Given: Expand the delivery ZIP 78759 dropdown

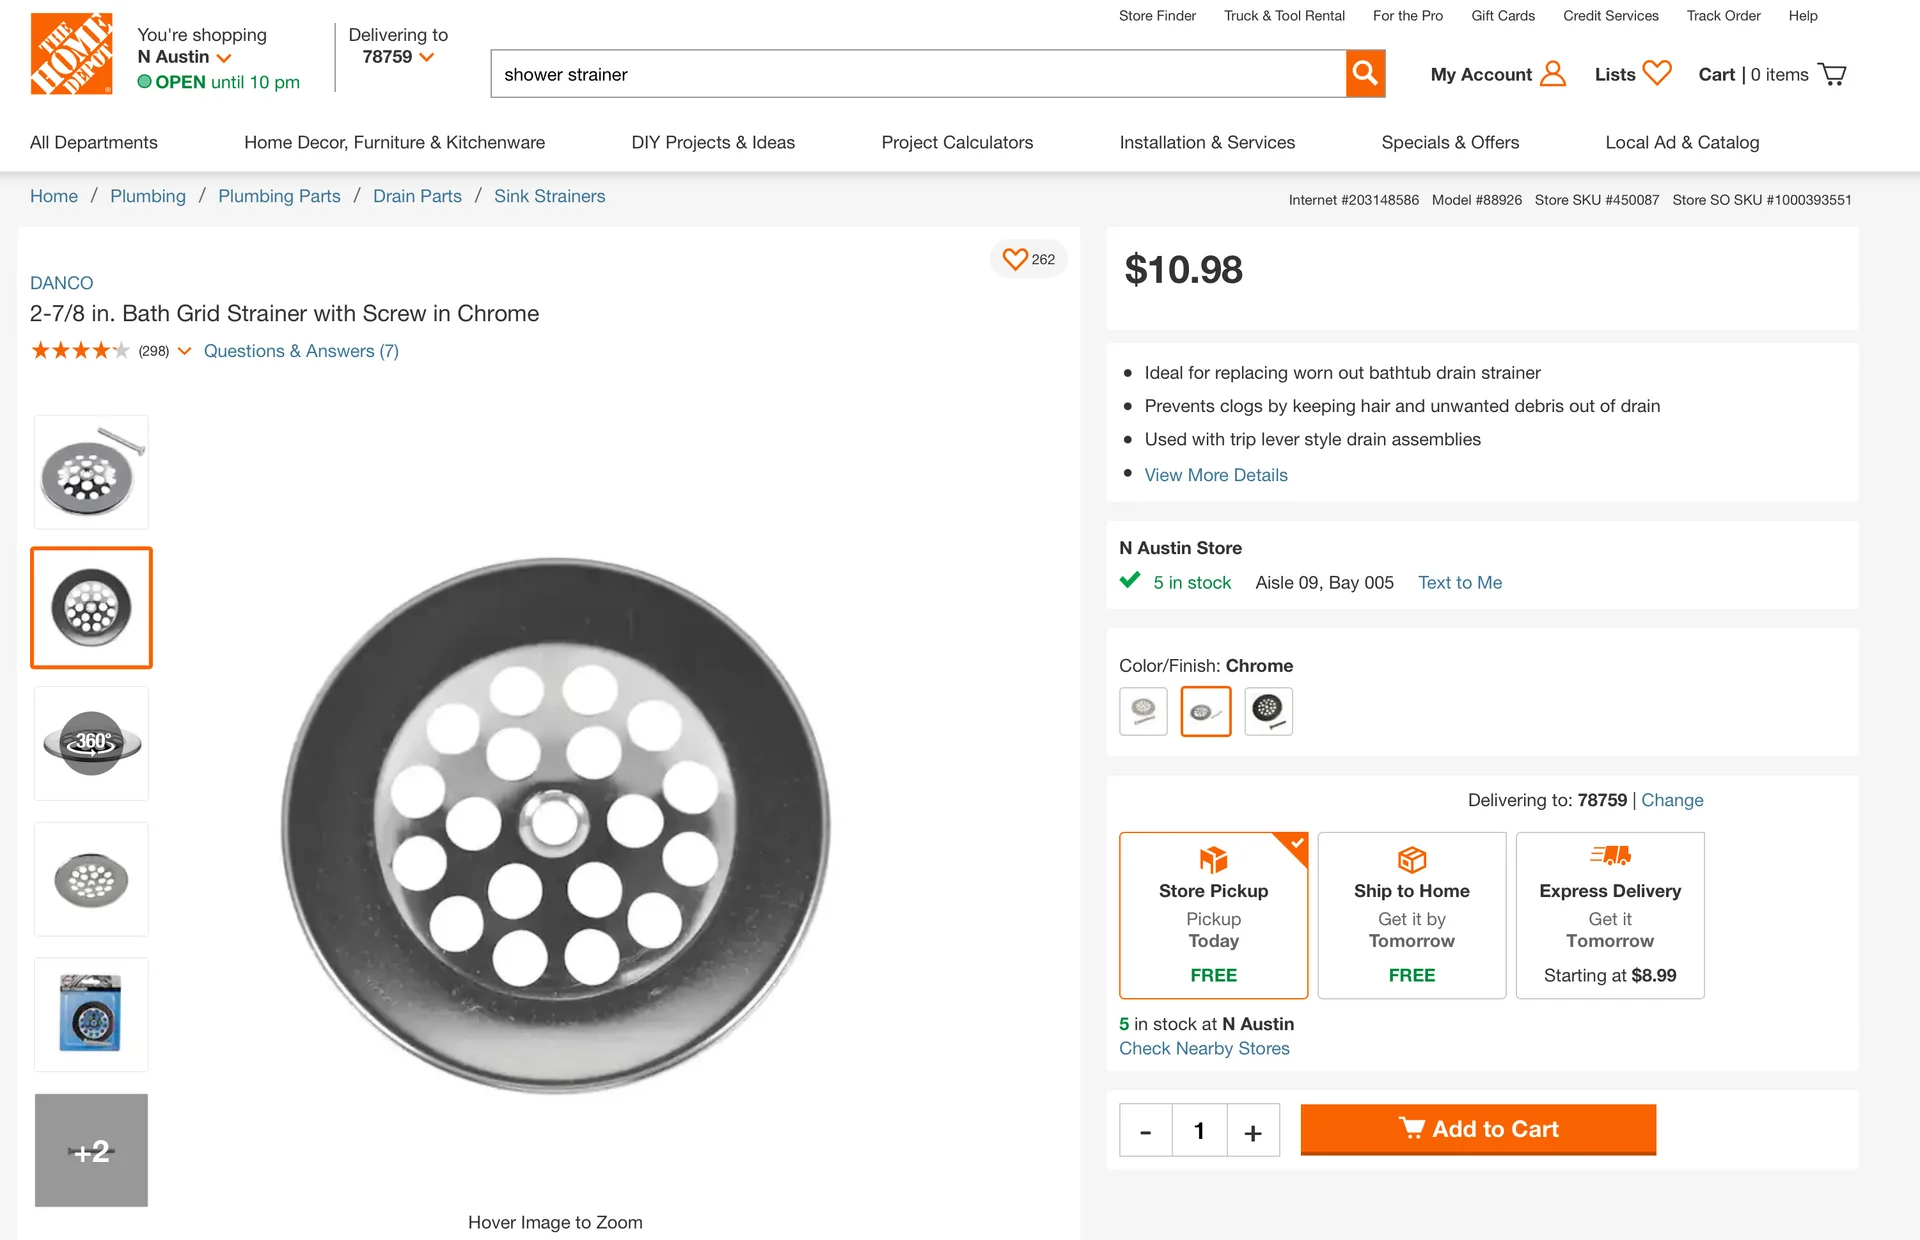Looking at the screenshot, I should 427,58.
